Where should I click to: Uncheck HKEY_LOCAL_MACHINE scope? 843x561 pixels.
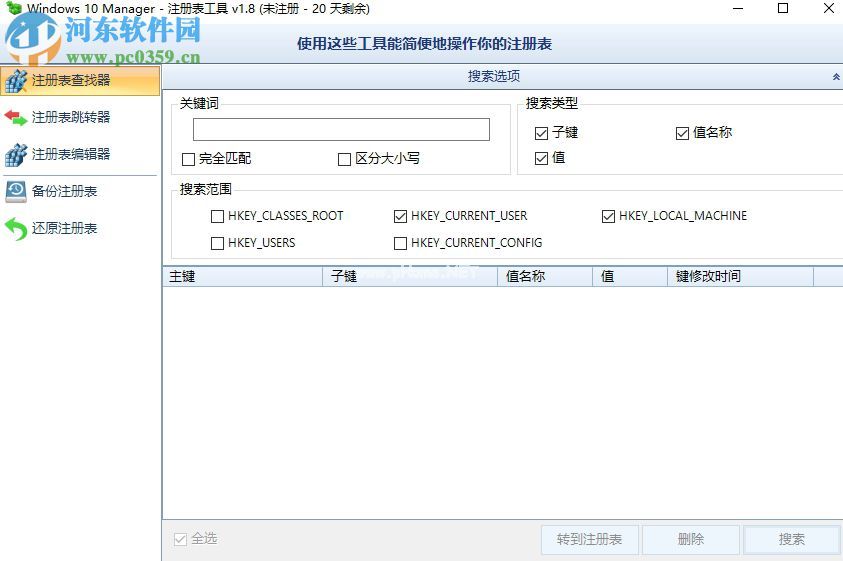coord(608,216)
